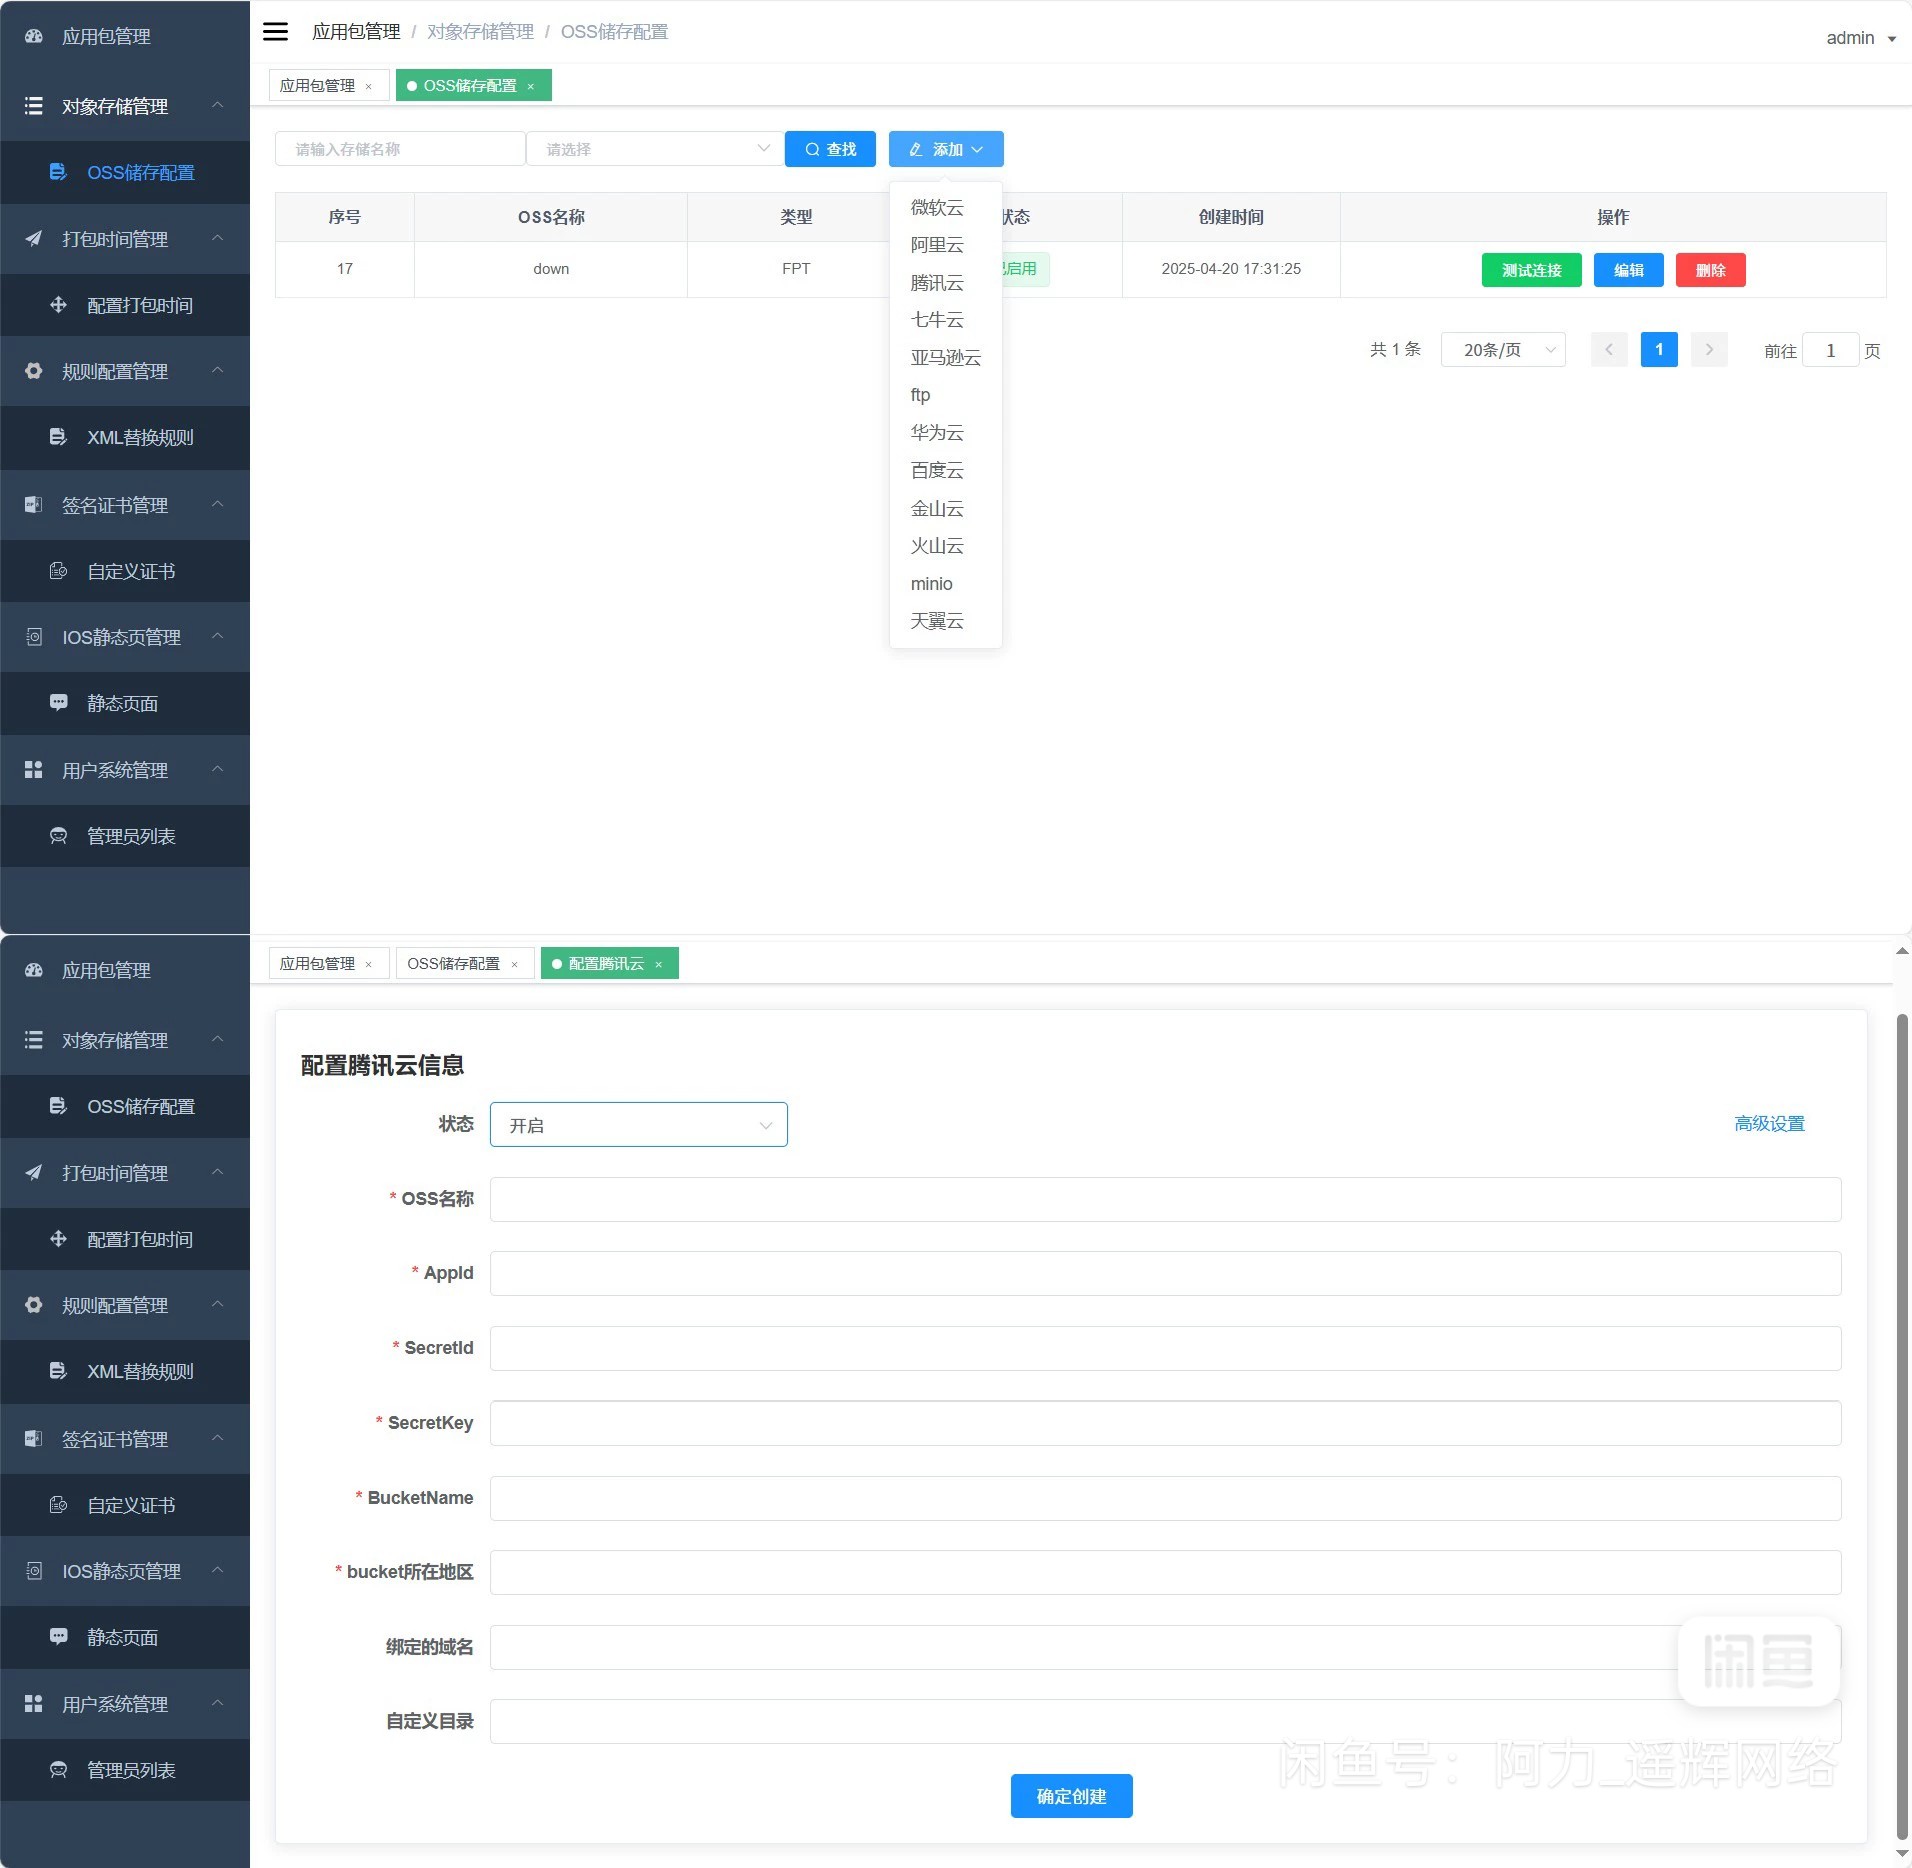The height and width of the screenshot is (1868, 1912).
Task: Click the BucketName input field
Action: pos(1165,1498)
